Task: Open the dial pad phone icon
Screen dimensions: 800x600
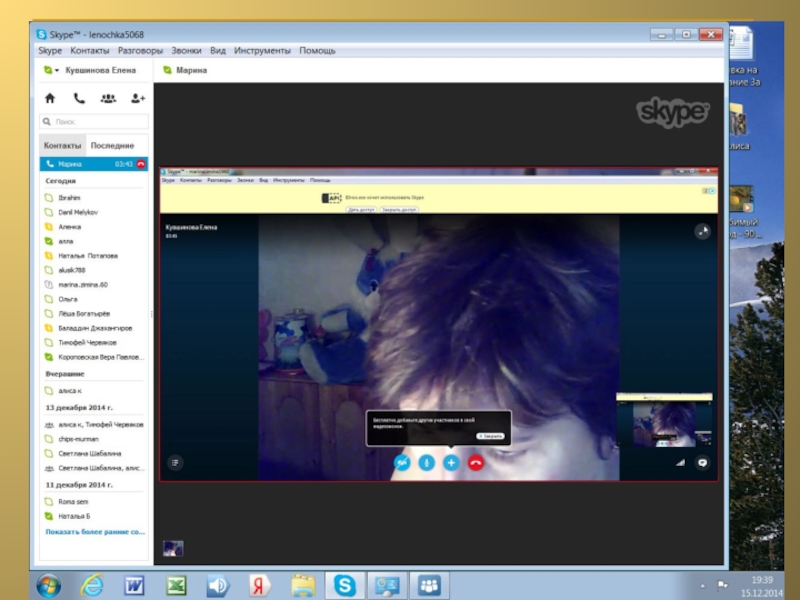Action: [79, 98]
